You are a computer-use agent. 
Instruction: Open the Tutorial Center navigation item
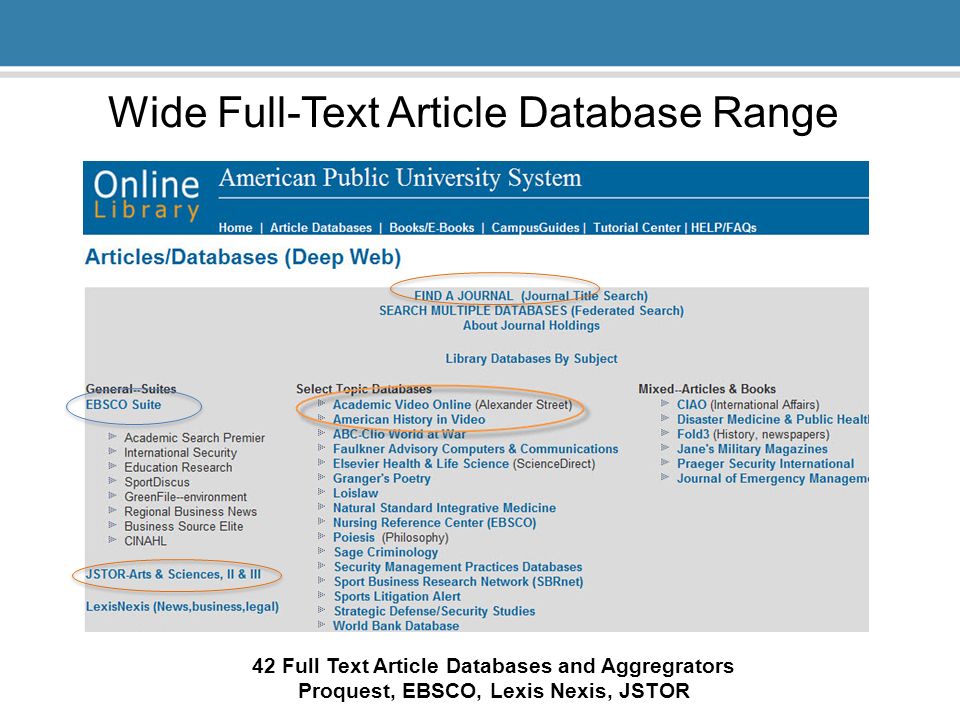(637, 228)
